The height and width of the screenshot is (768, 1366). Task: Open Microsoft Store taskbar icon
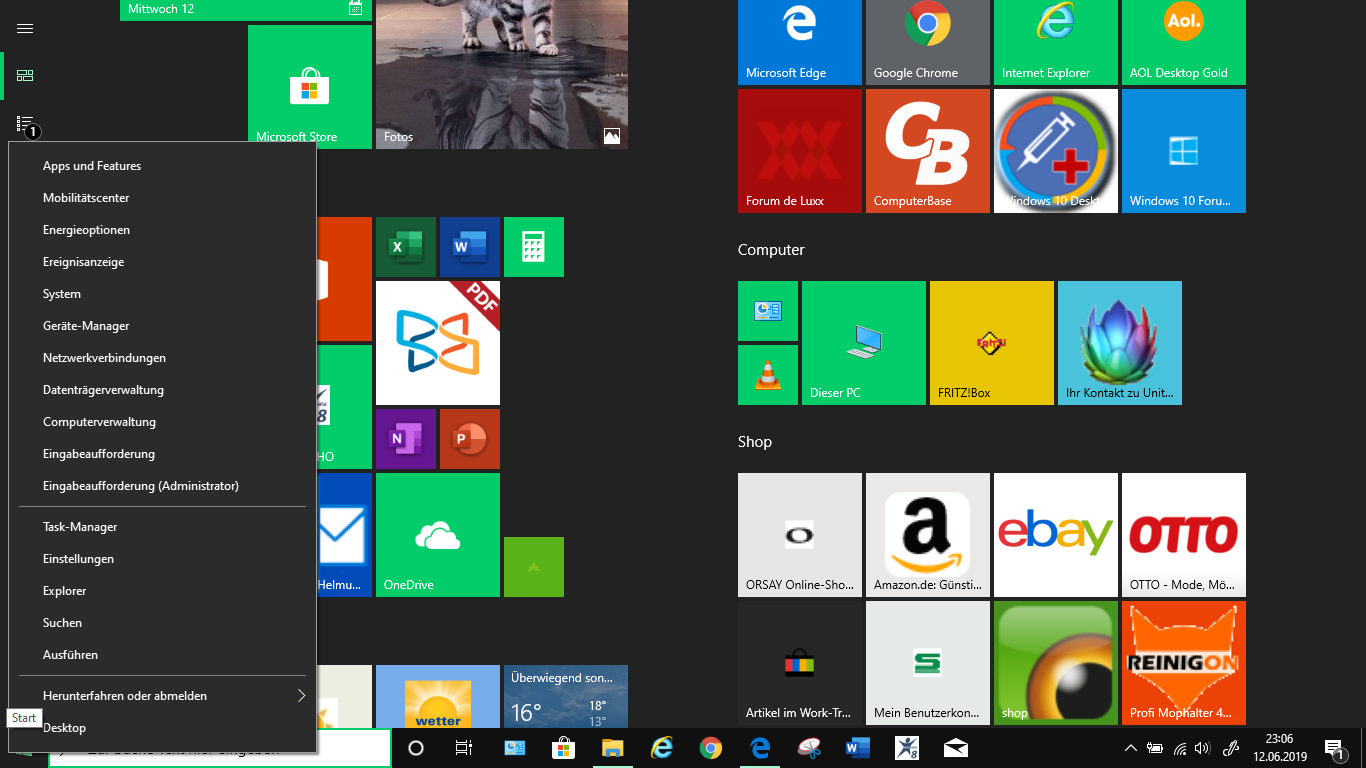coord(563,748)
